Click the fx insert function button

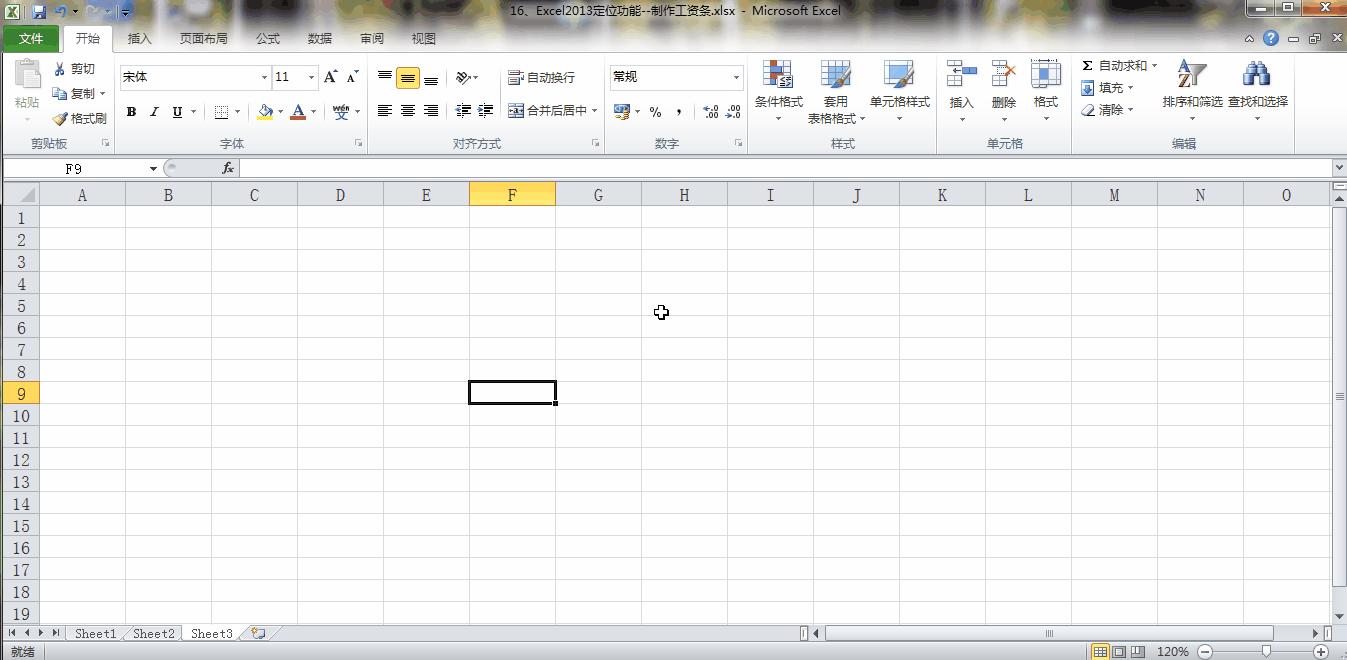[228, 169]
